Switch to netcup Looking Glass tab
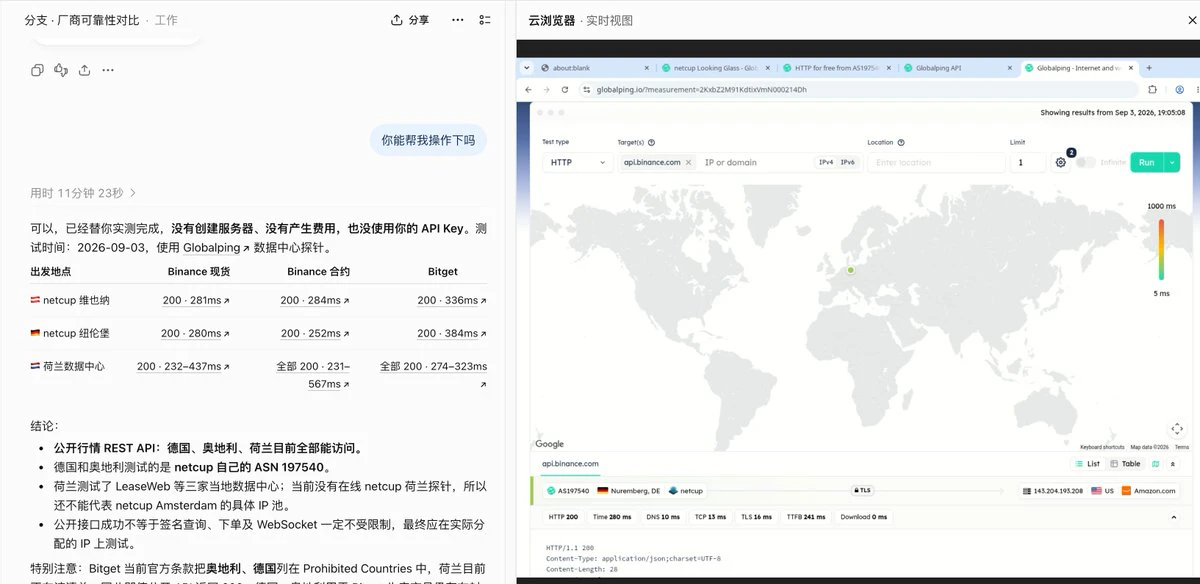1200x584 pixels. tap(716, 68)
